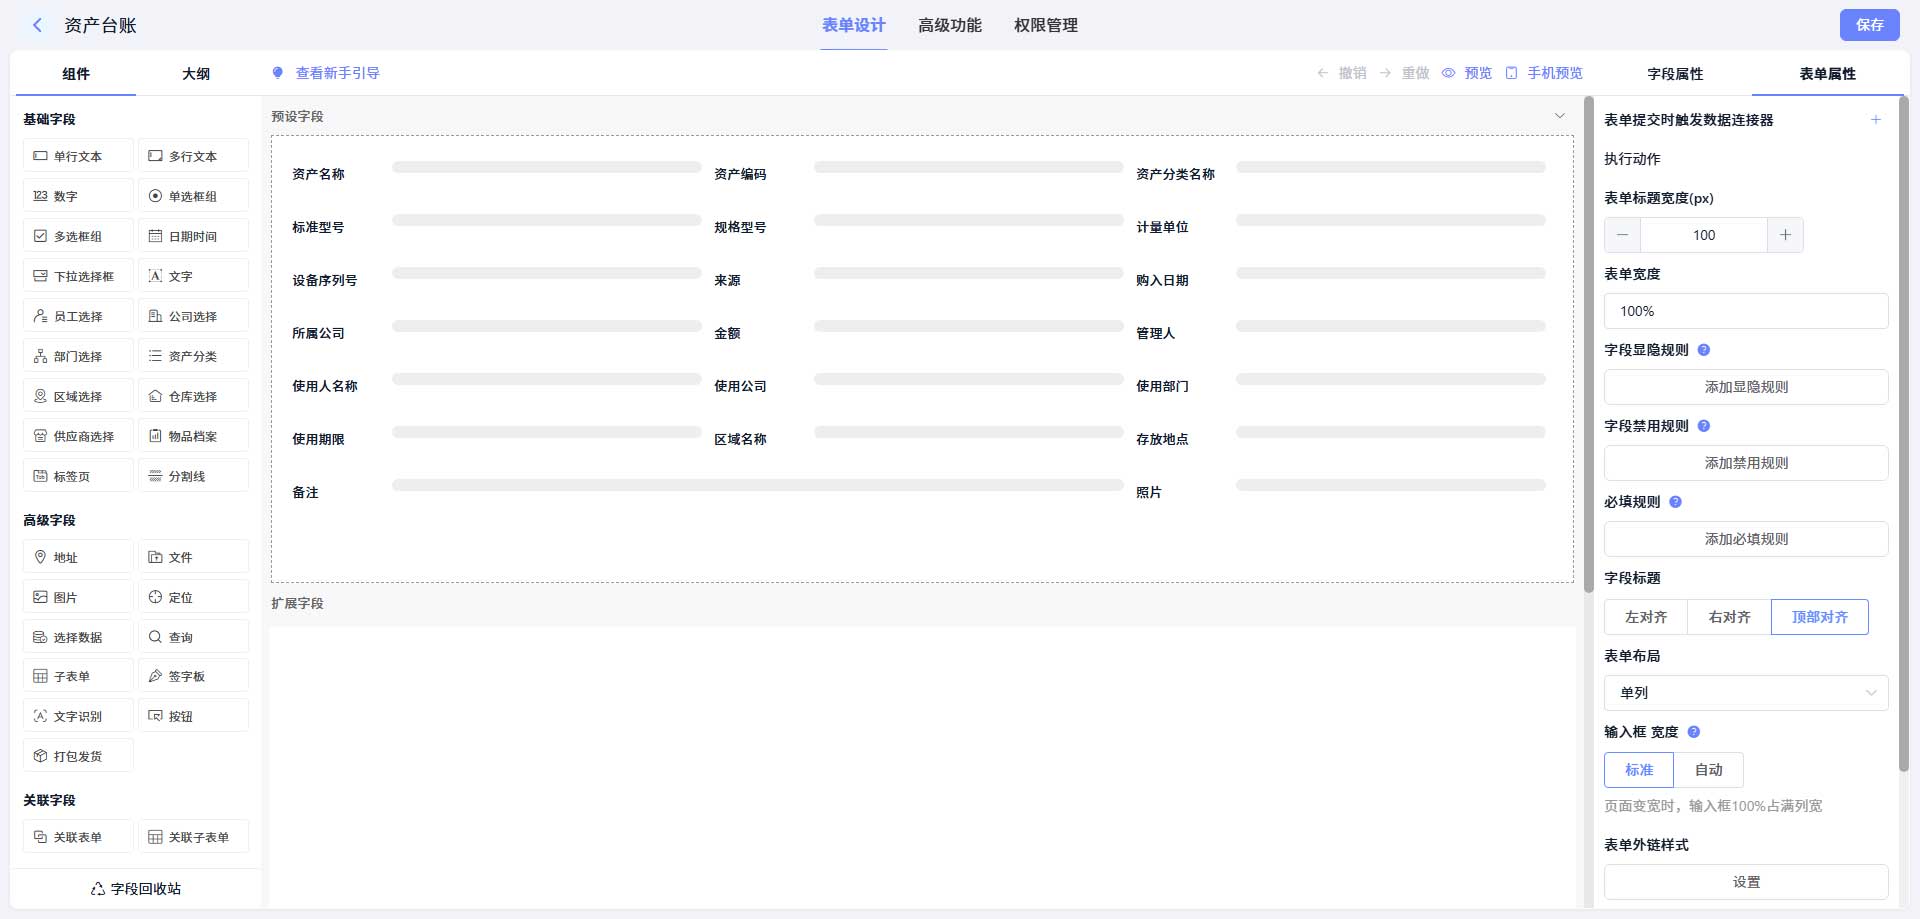Pick the 日期时间 date-time component
The width and height of the screenshot is (1920, 919).
coord(193,236)
